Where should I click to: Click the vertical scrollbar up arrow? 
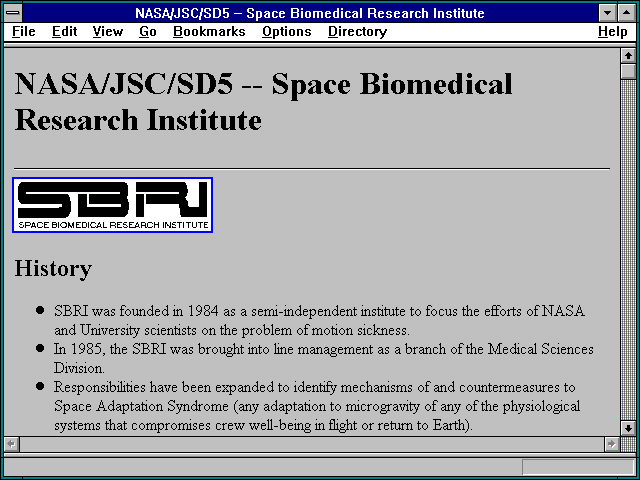[x=628, y=56]
